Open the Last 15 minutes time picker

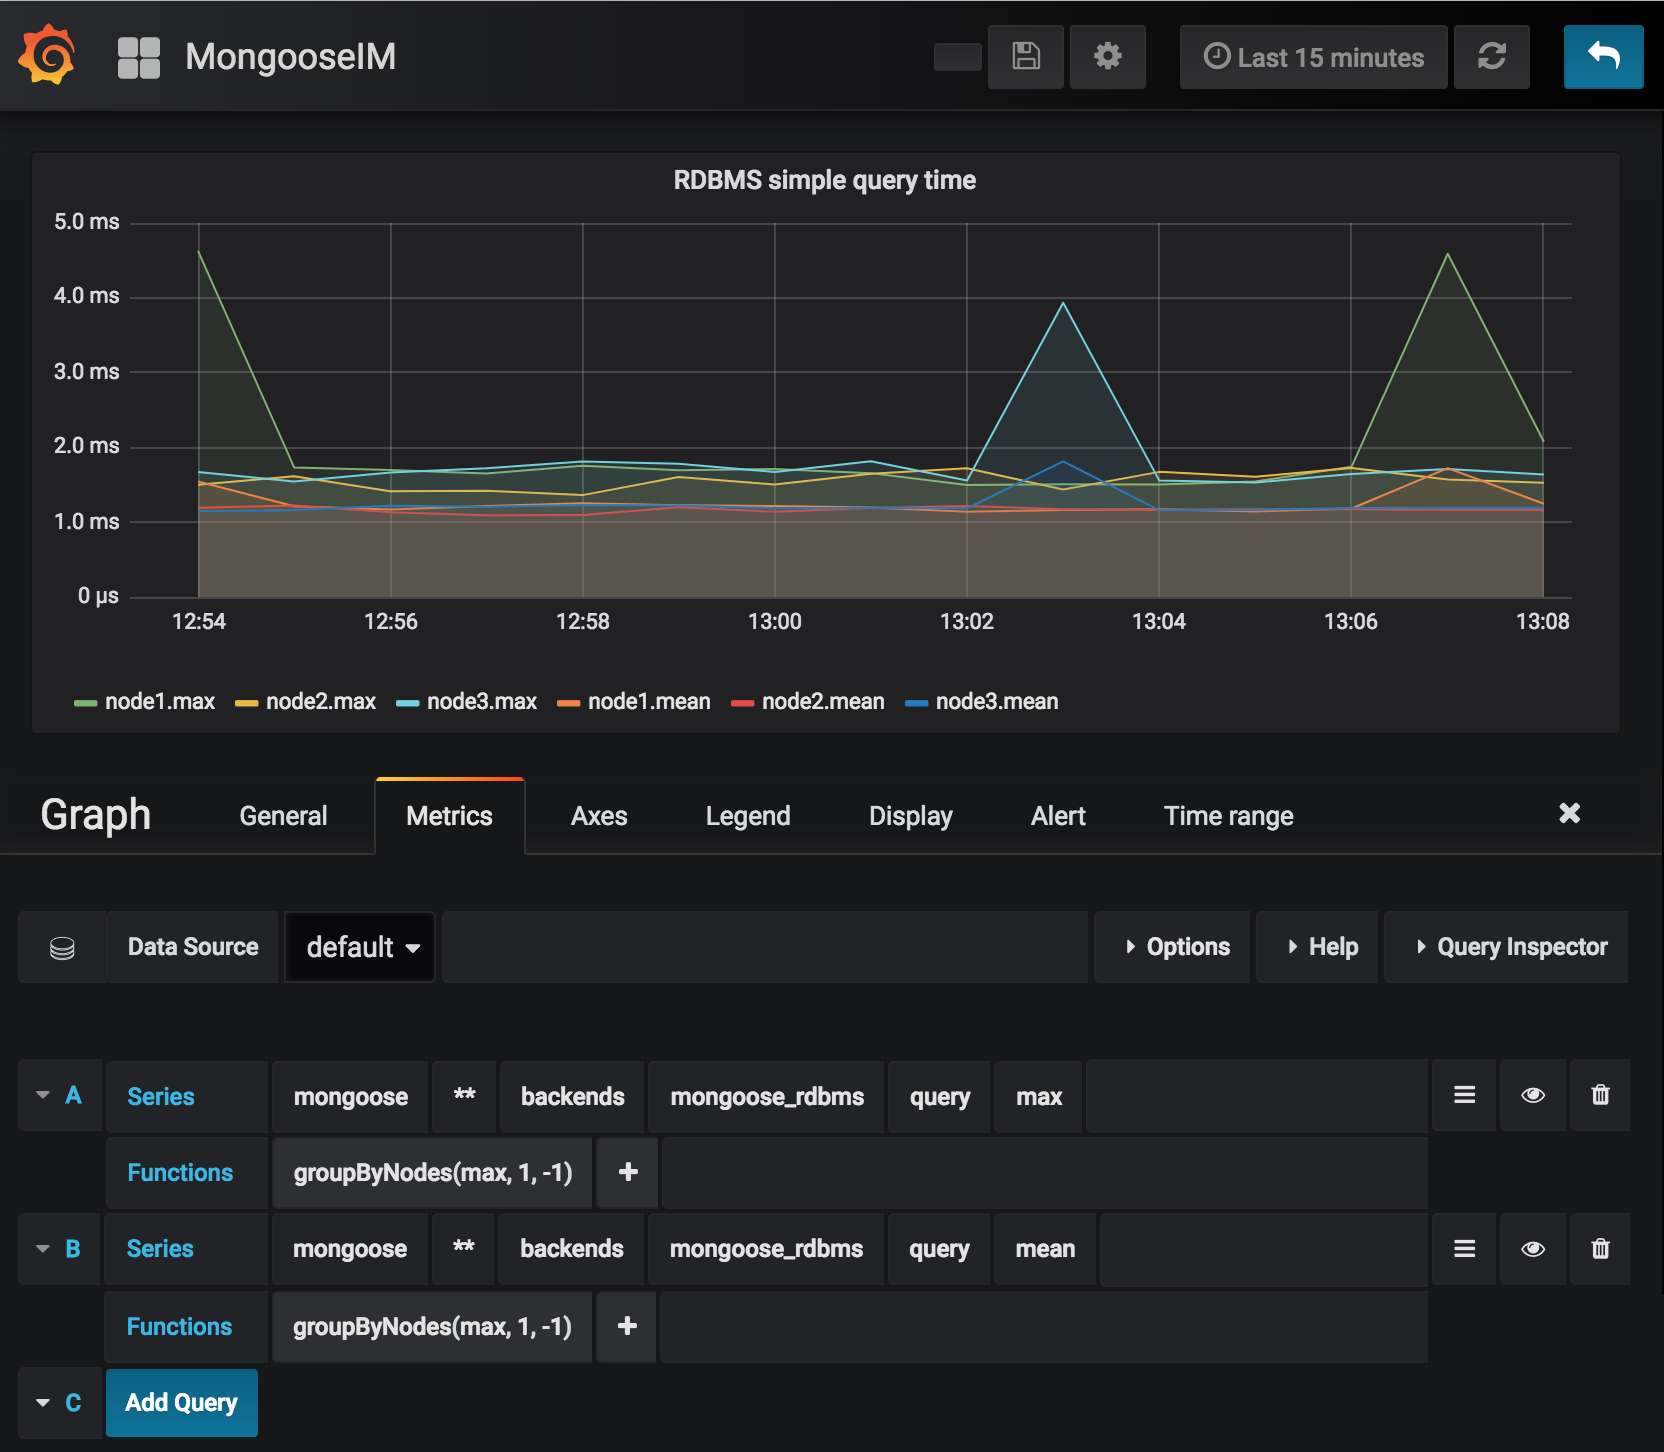1313,57
